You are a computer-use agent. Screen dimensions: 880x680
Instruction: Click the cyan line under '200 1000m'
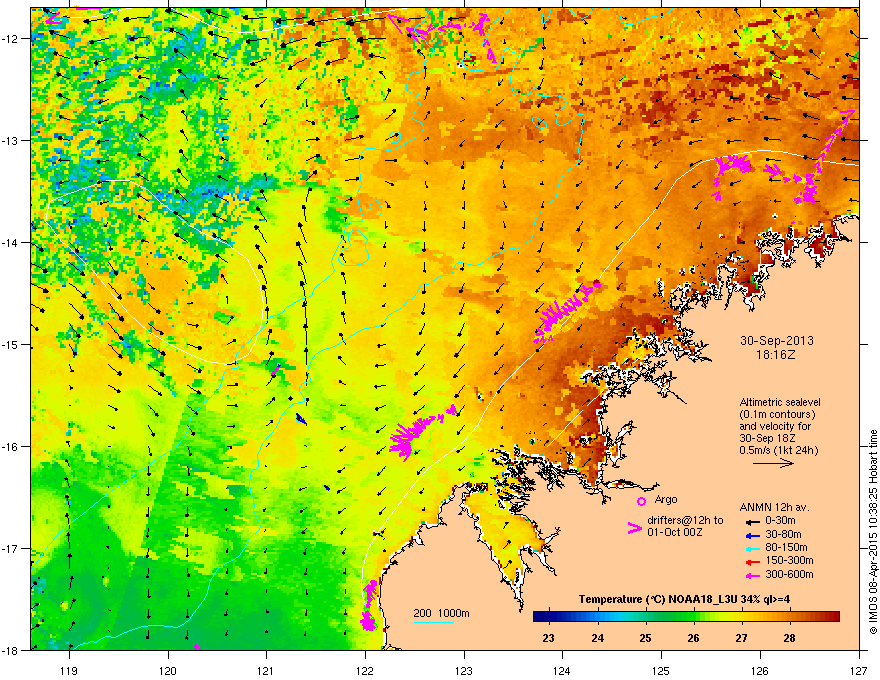434,622
